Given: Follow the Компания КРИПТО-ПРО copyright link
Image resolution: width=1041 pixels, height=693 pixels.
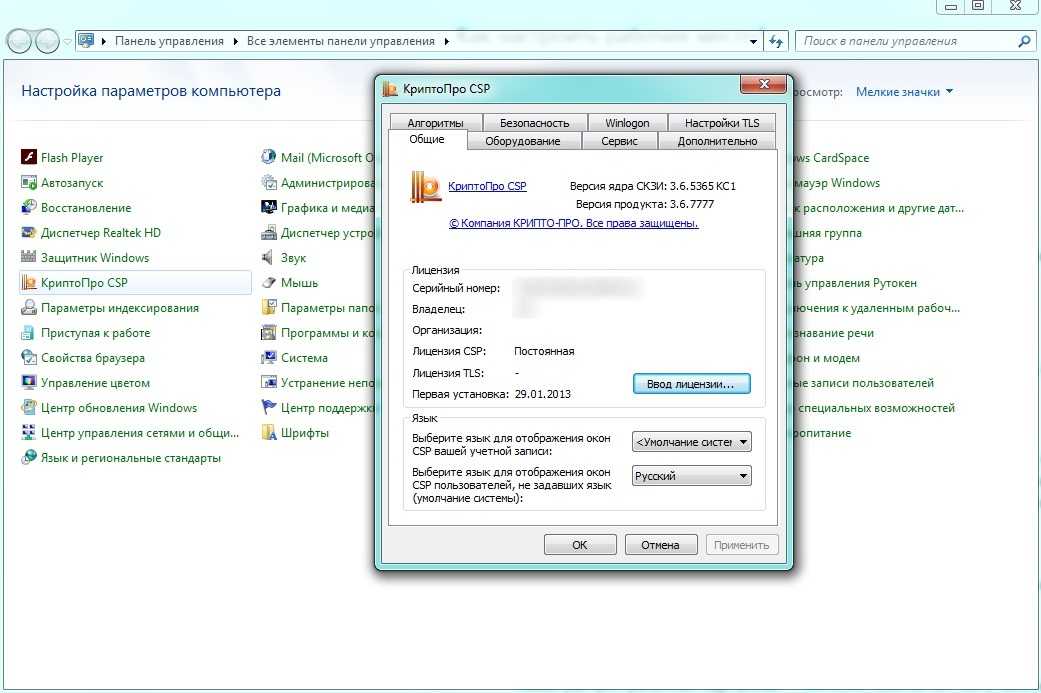Looking at the screenshot, I should 573,224.
